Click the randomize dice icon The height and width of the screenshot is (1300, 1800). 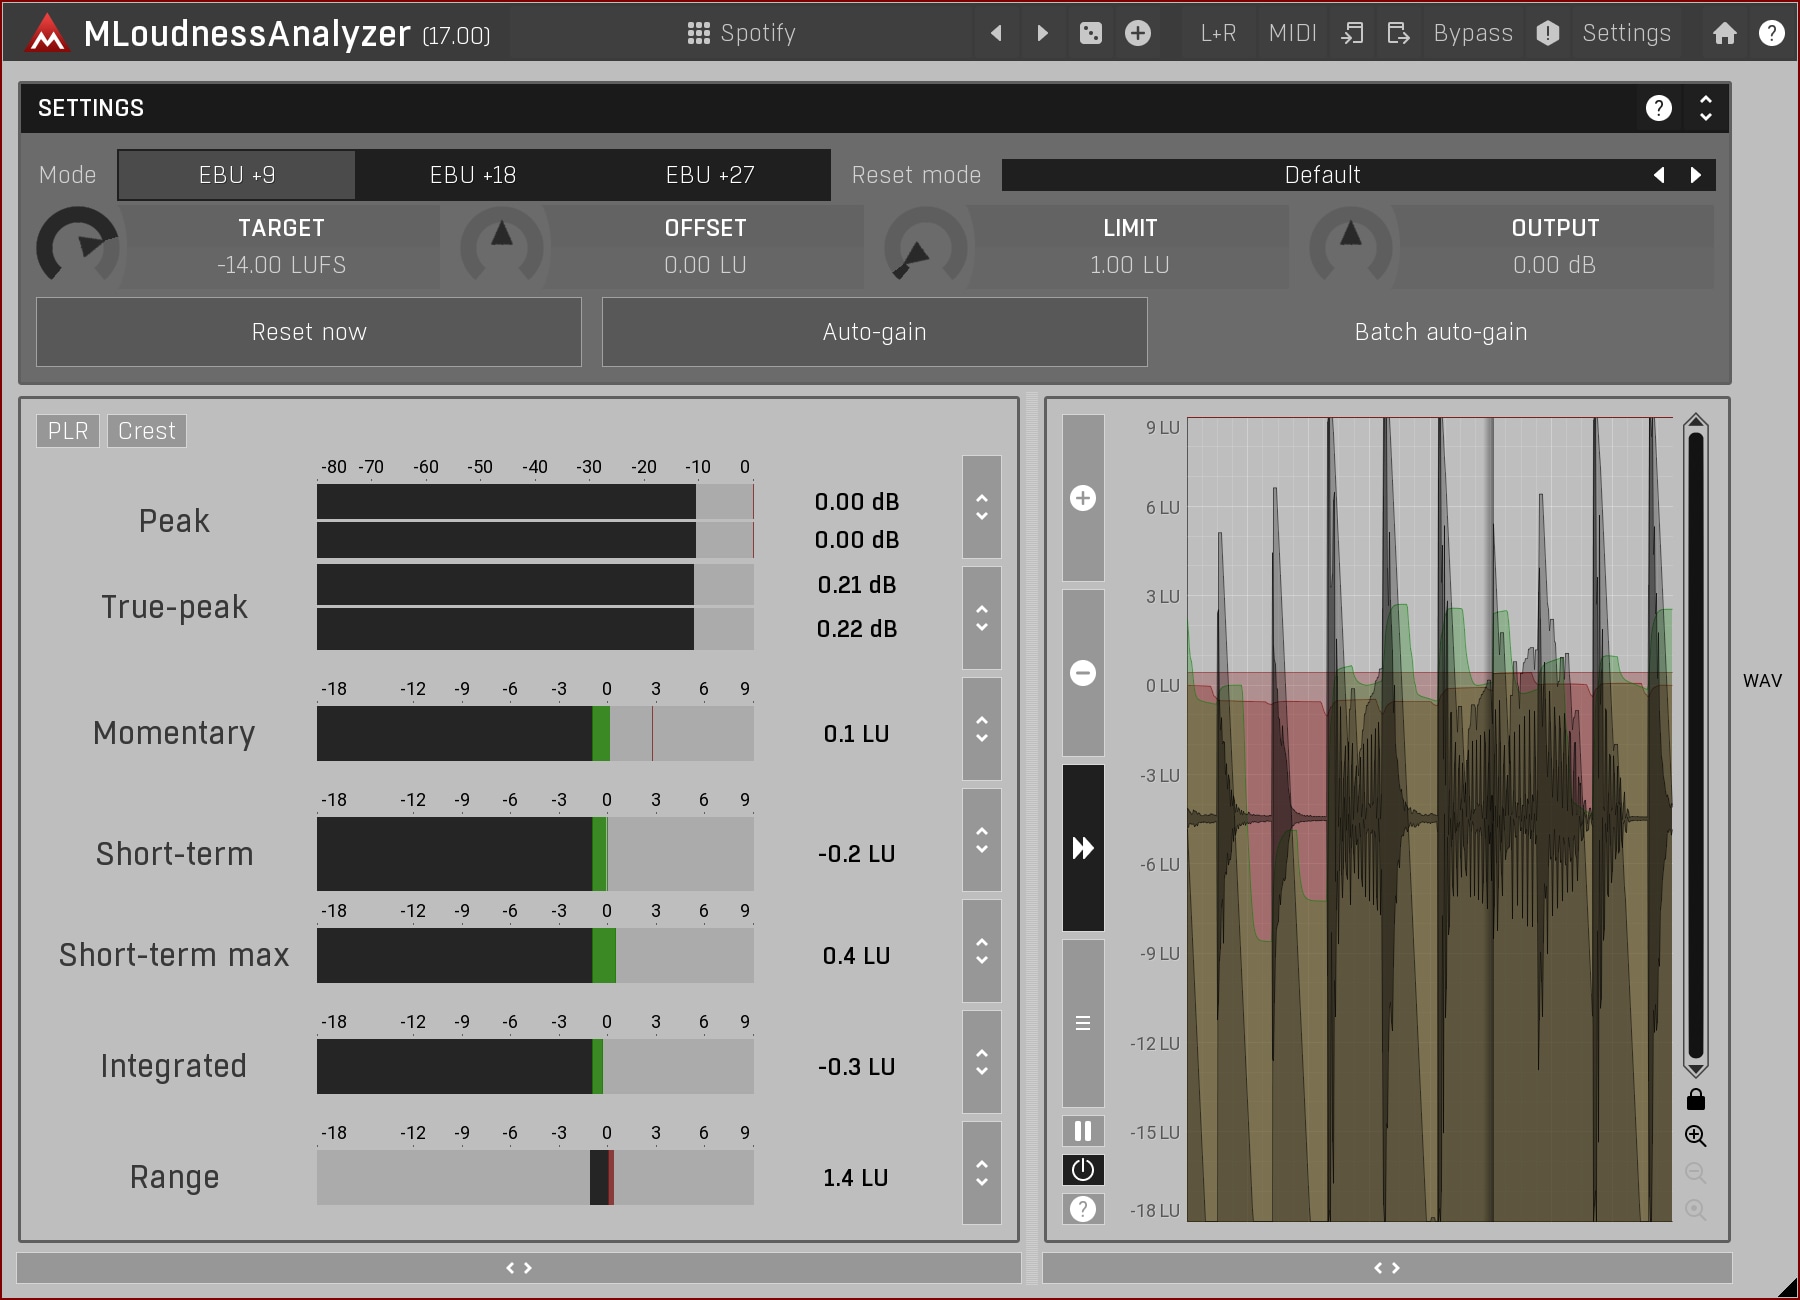[x=1090, y=33]
